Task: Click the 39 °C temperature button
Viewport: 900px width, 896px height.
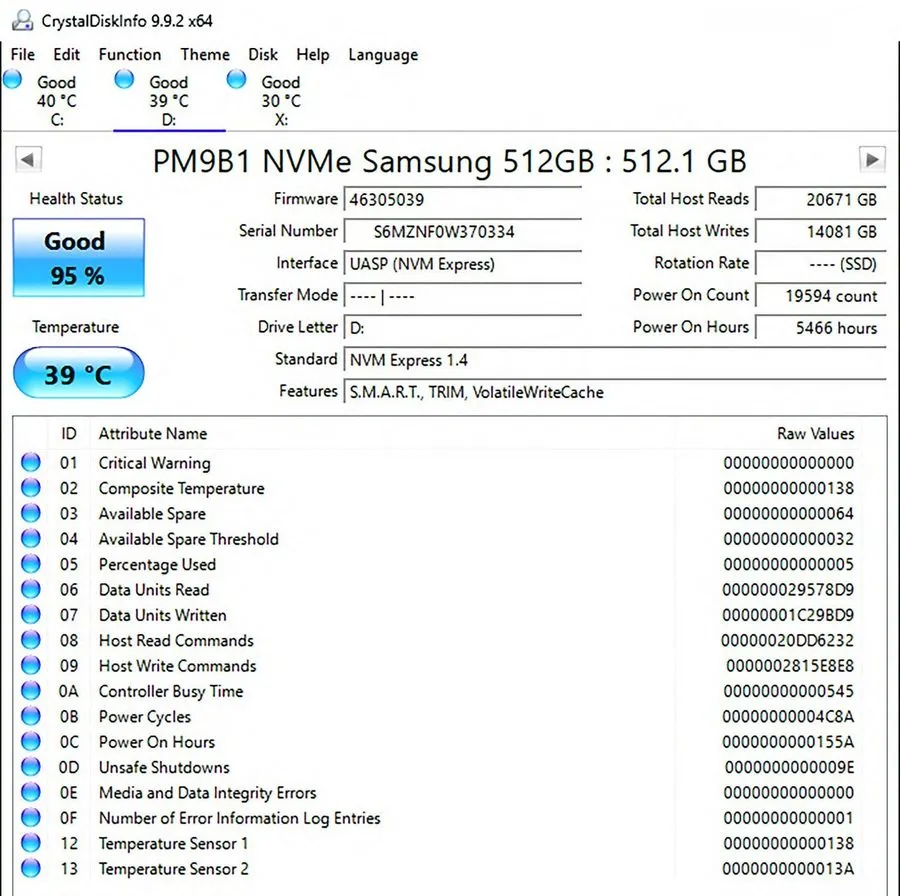Action: pyautogui.click(x=79, y=373)
